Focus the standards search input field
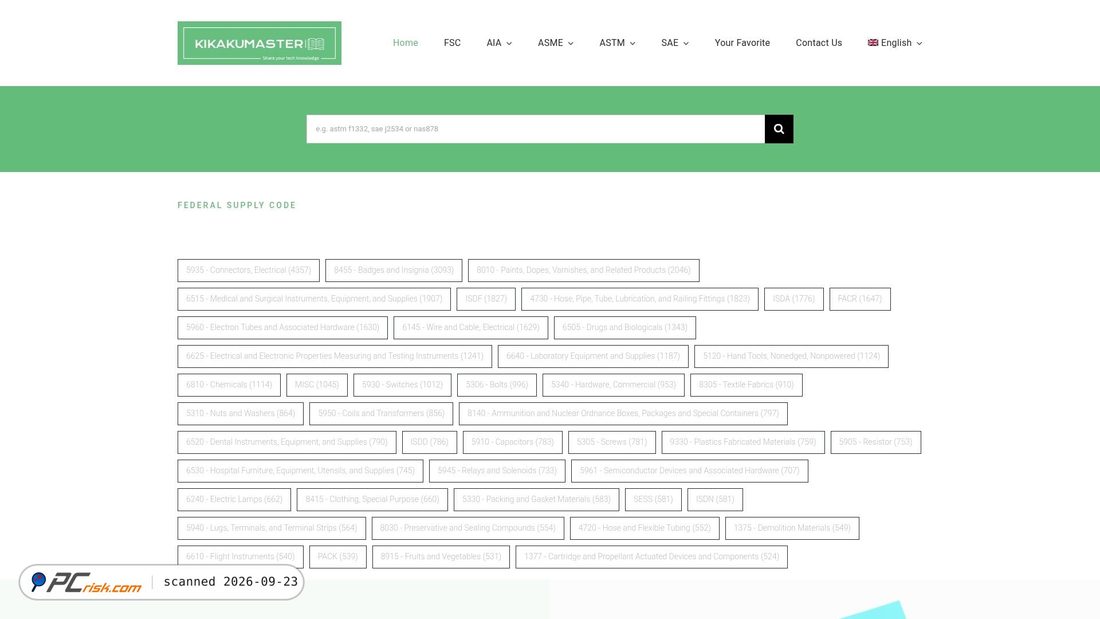This screenshot has height=619, width=1100. coord(535,129)
